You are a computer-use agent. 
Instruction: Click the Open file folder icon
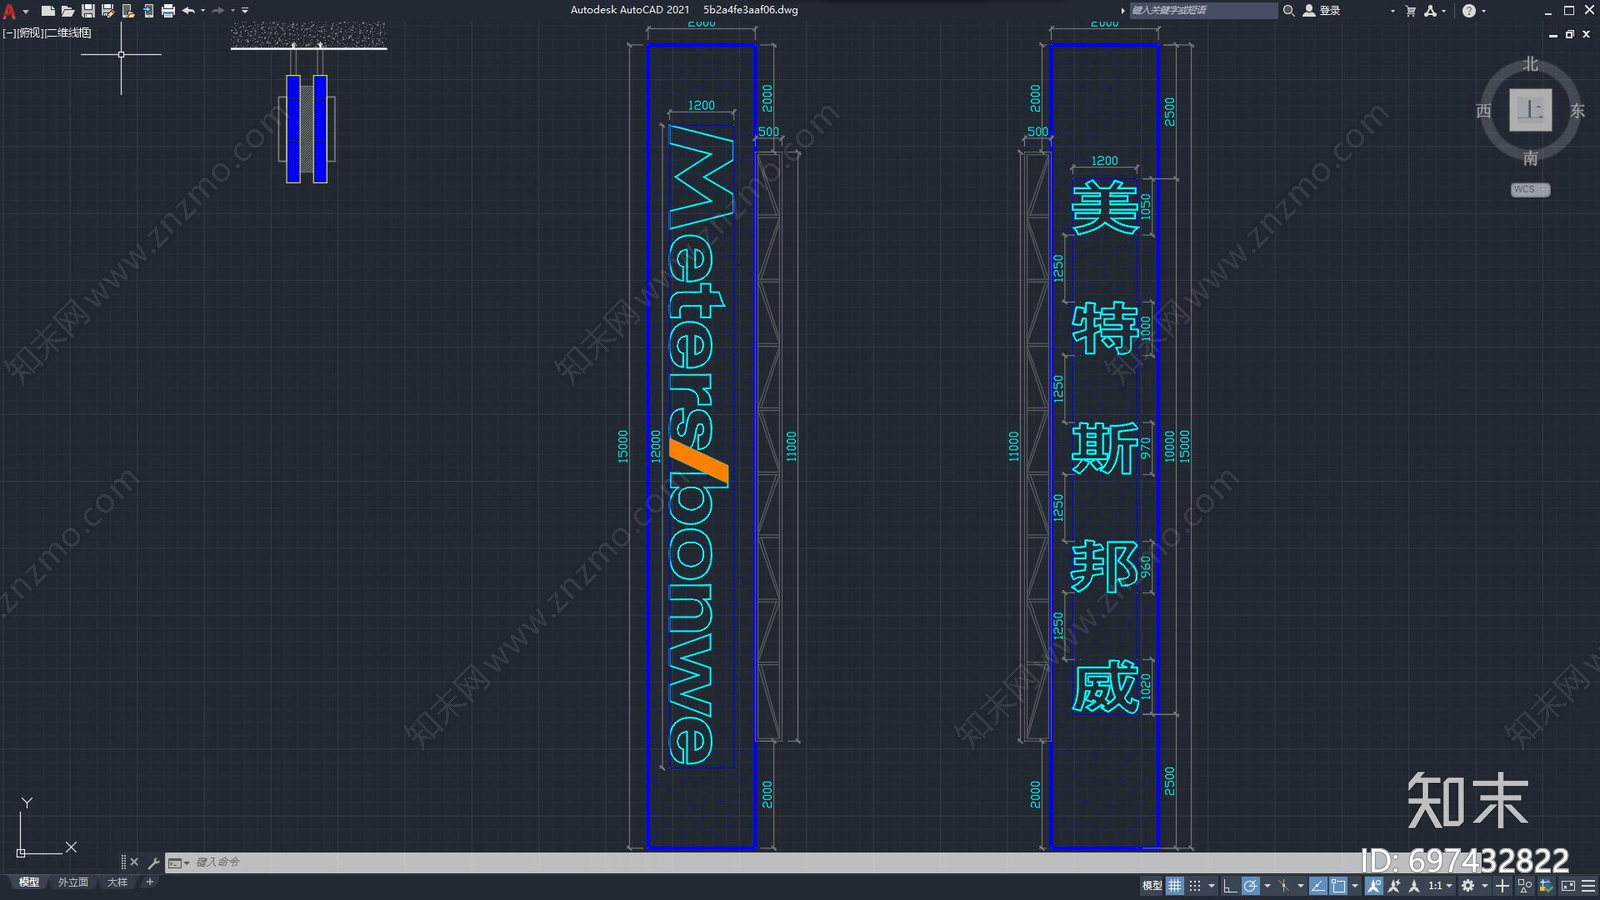pos(67,11)
